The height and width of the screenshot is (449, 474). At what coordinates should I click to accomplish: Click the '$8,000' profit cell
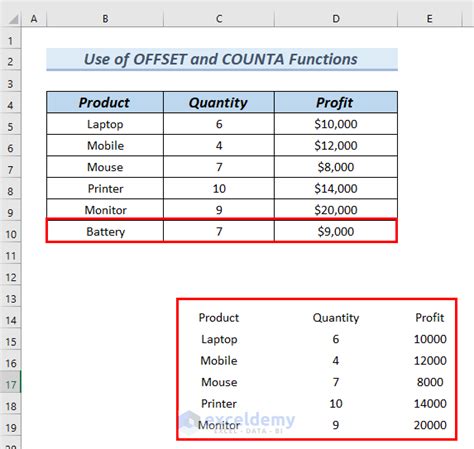(x=336, y=167)
